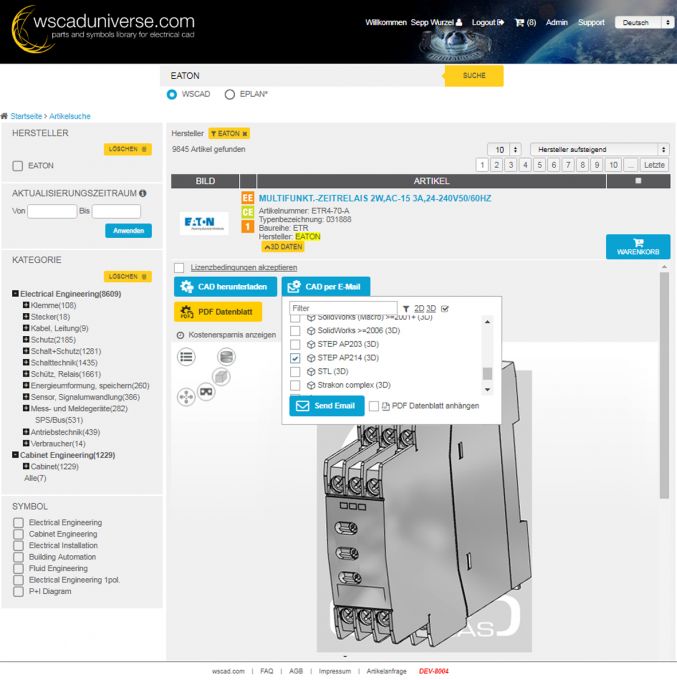677x680 pixels.
Task: Select the EPLAN radio button
Action: (x=230, y=95)
